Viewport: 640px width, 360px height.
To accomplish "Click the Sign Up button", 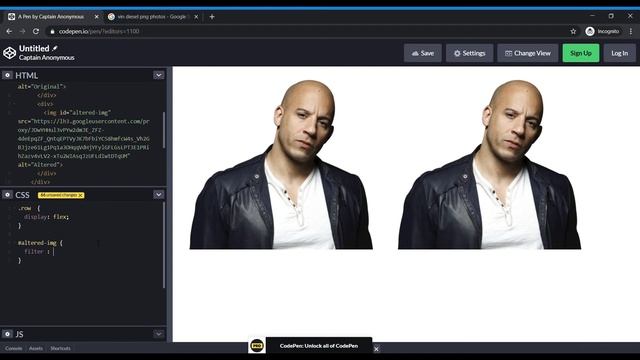I will pos(581,53).
